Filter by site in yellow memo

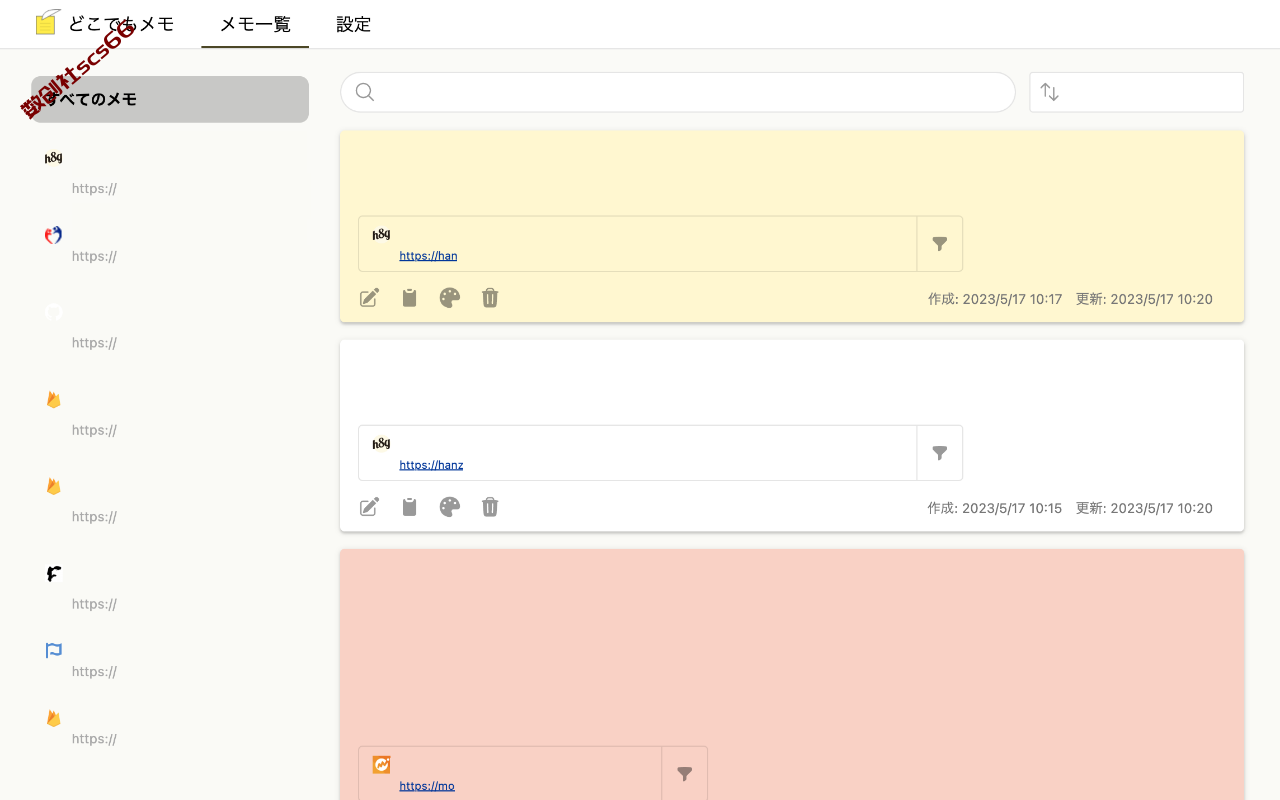[x=940, y=244]
